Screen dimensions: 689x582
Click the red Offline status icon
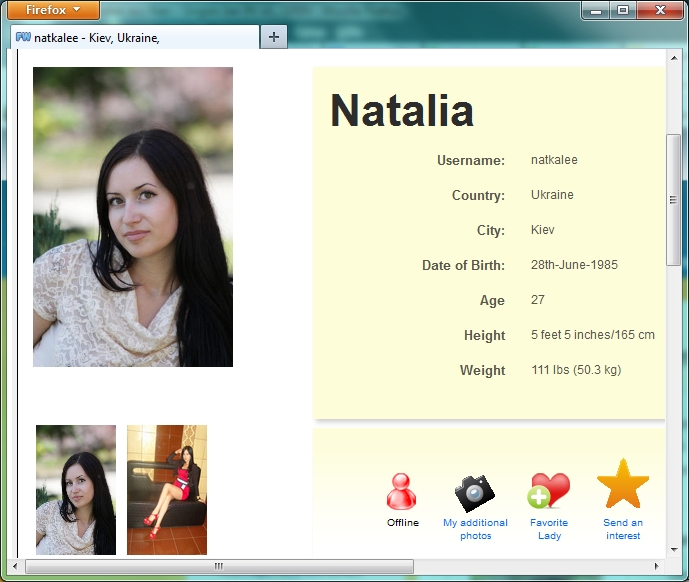[401, 492]
